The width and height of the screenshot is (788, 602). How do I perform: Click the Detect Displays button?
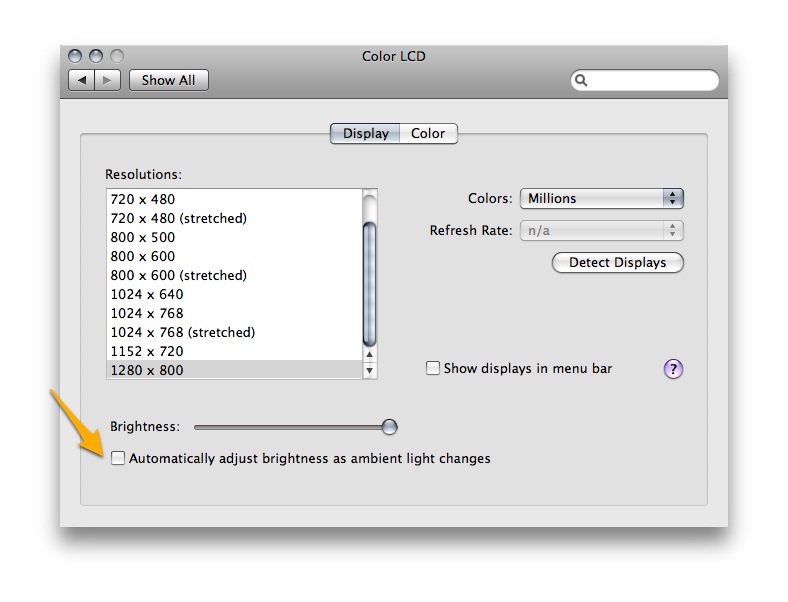(x=618, y=262)
